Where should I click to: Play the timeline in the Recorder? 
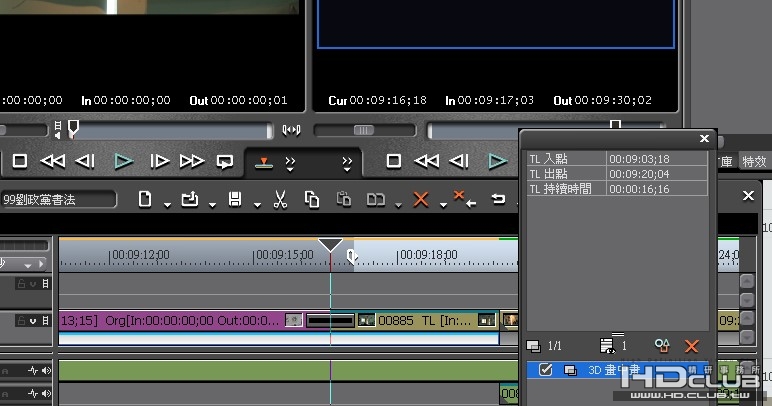point(497,161)
